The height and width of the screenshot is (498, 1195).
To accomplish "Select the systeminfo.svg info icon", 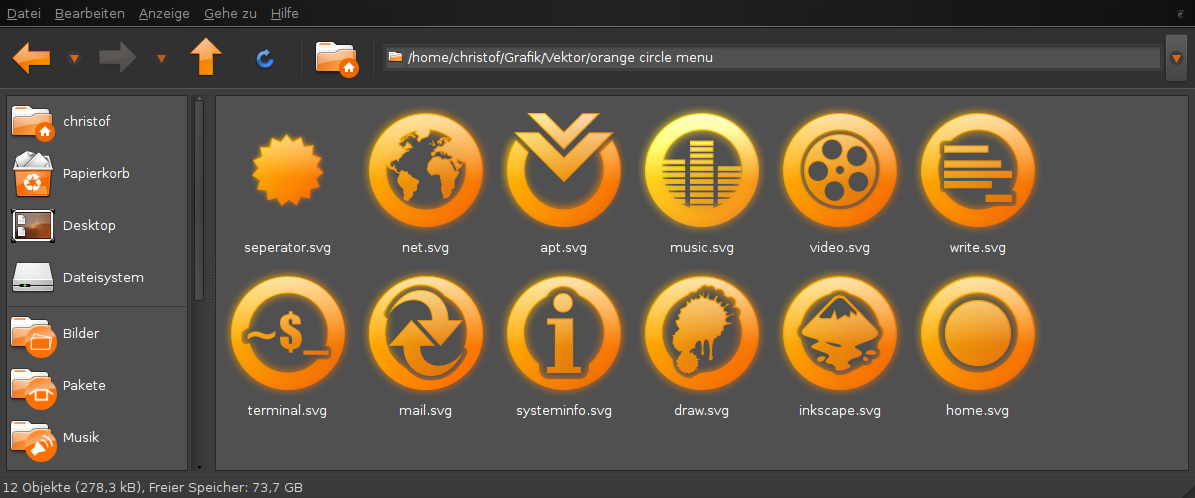I will tap(563, 333).
